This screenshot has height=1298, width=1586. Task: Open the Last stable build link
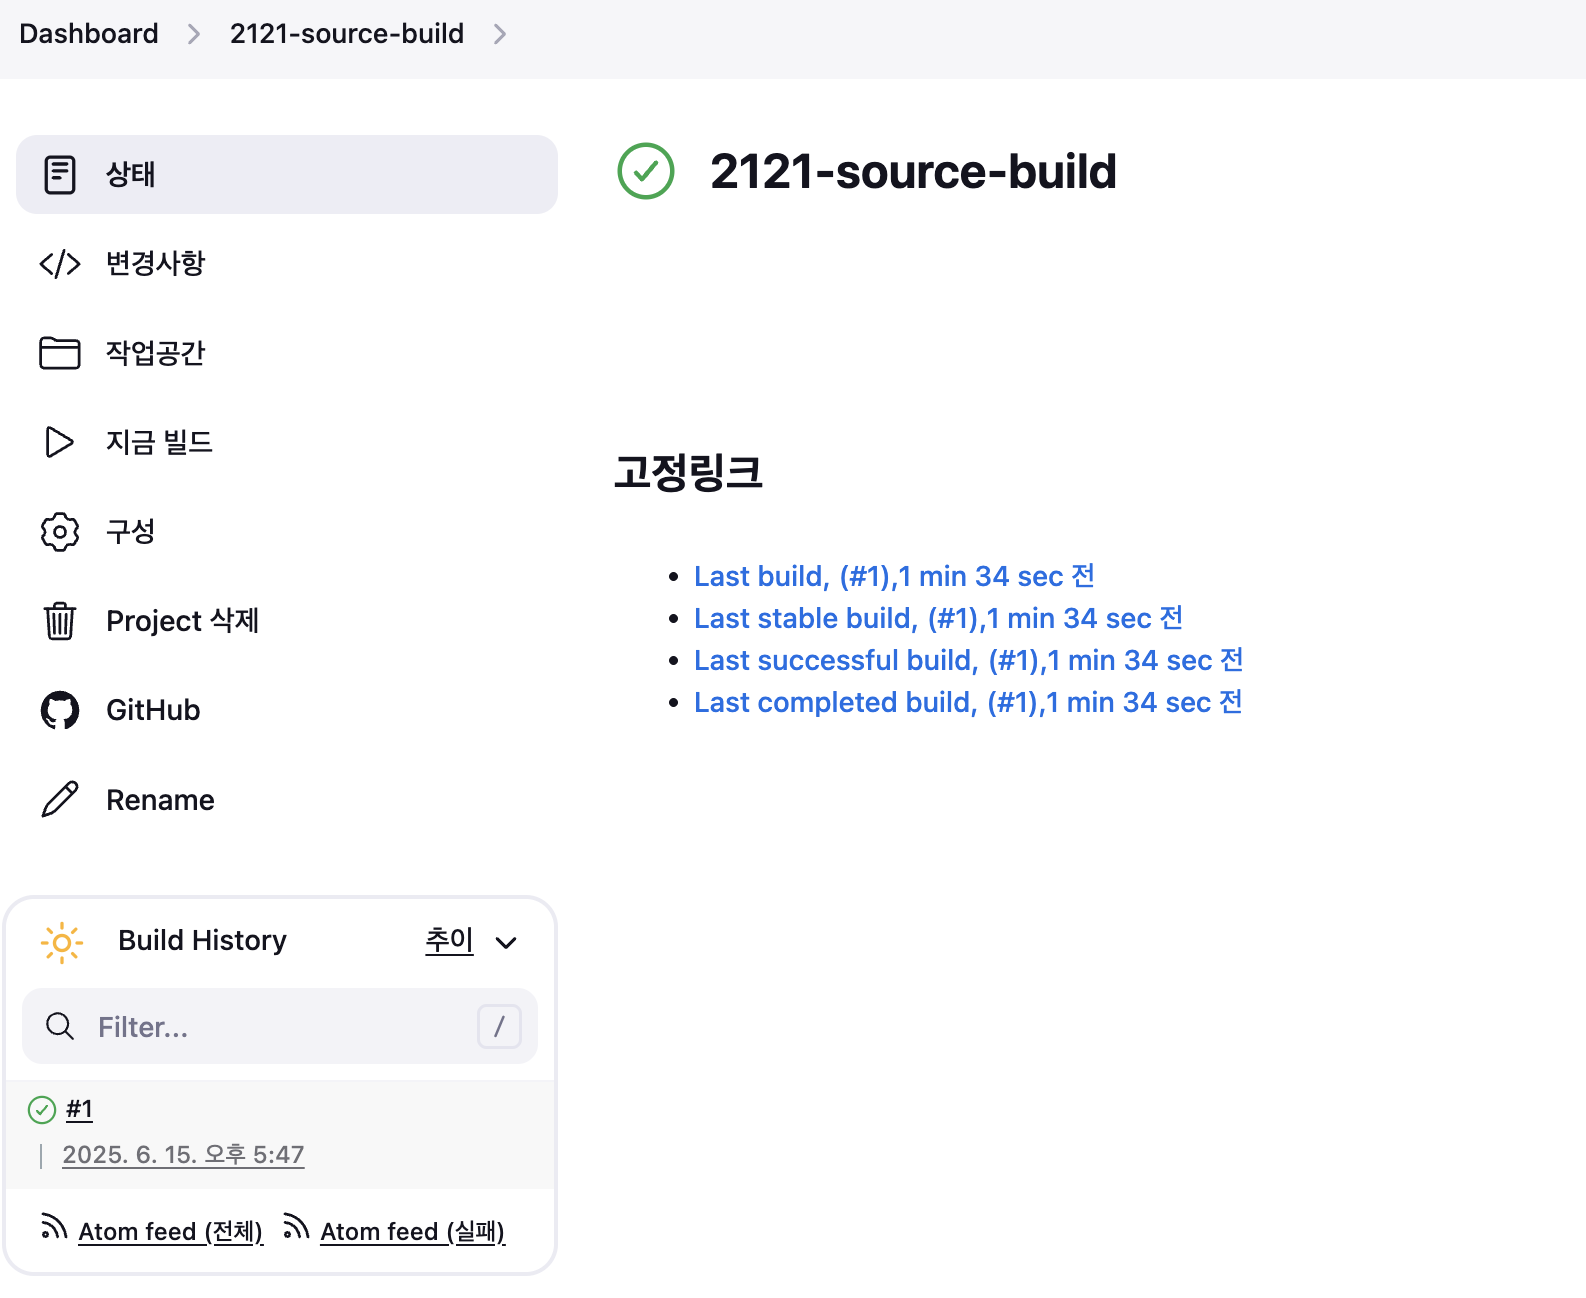[938, 618]
